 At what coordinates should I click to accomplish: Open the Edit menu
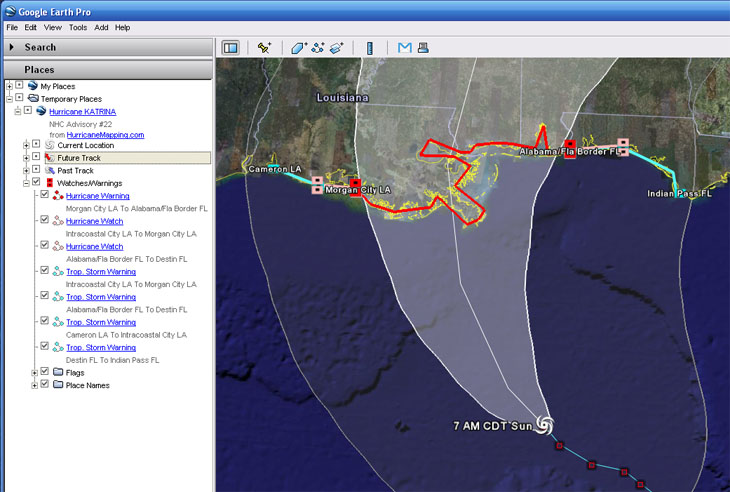[31, 27]
